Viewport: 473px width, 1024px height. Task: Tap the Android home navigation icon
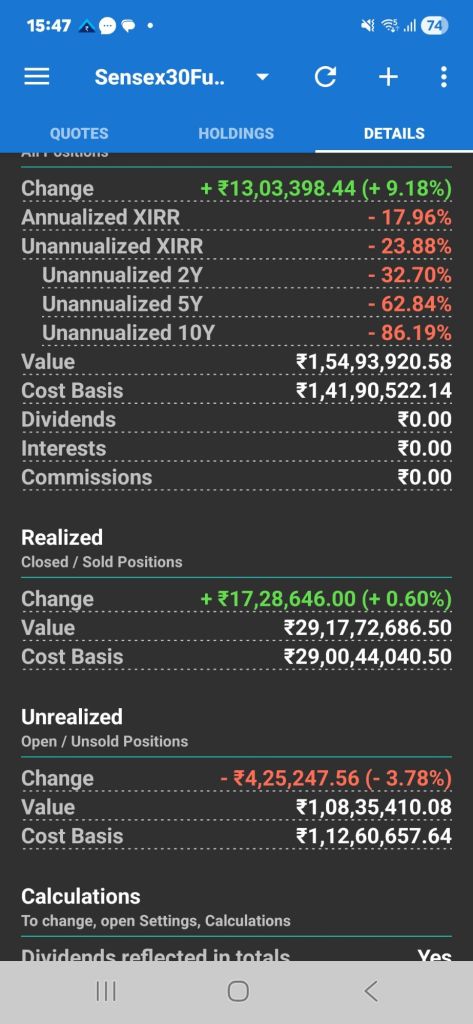pyautogui.click(x=238, y=991)
